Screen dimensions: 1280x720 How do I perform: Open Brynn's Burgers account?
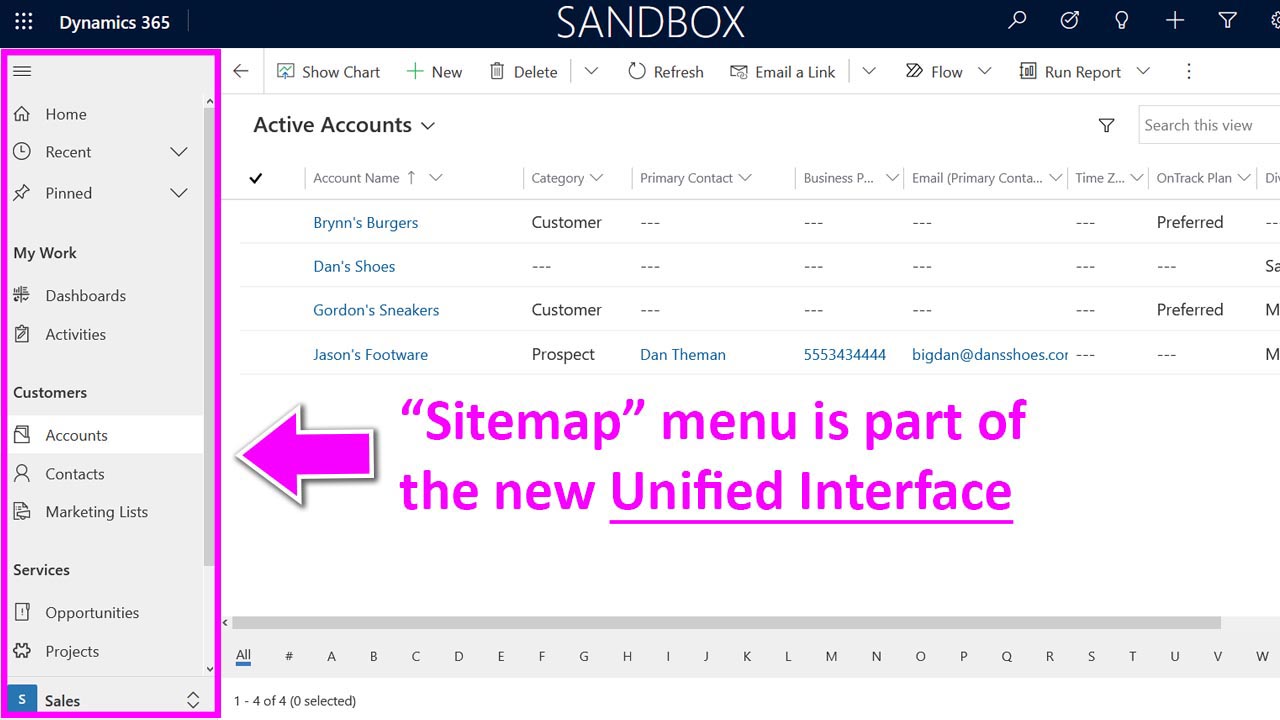tap(366, 222)
